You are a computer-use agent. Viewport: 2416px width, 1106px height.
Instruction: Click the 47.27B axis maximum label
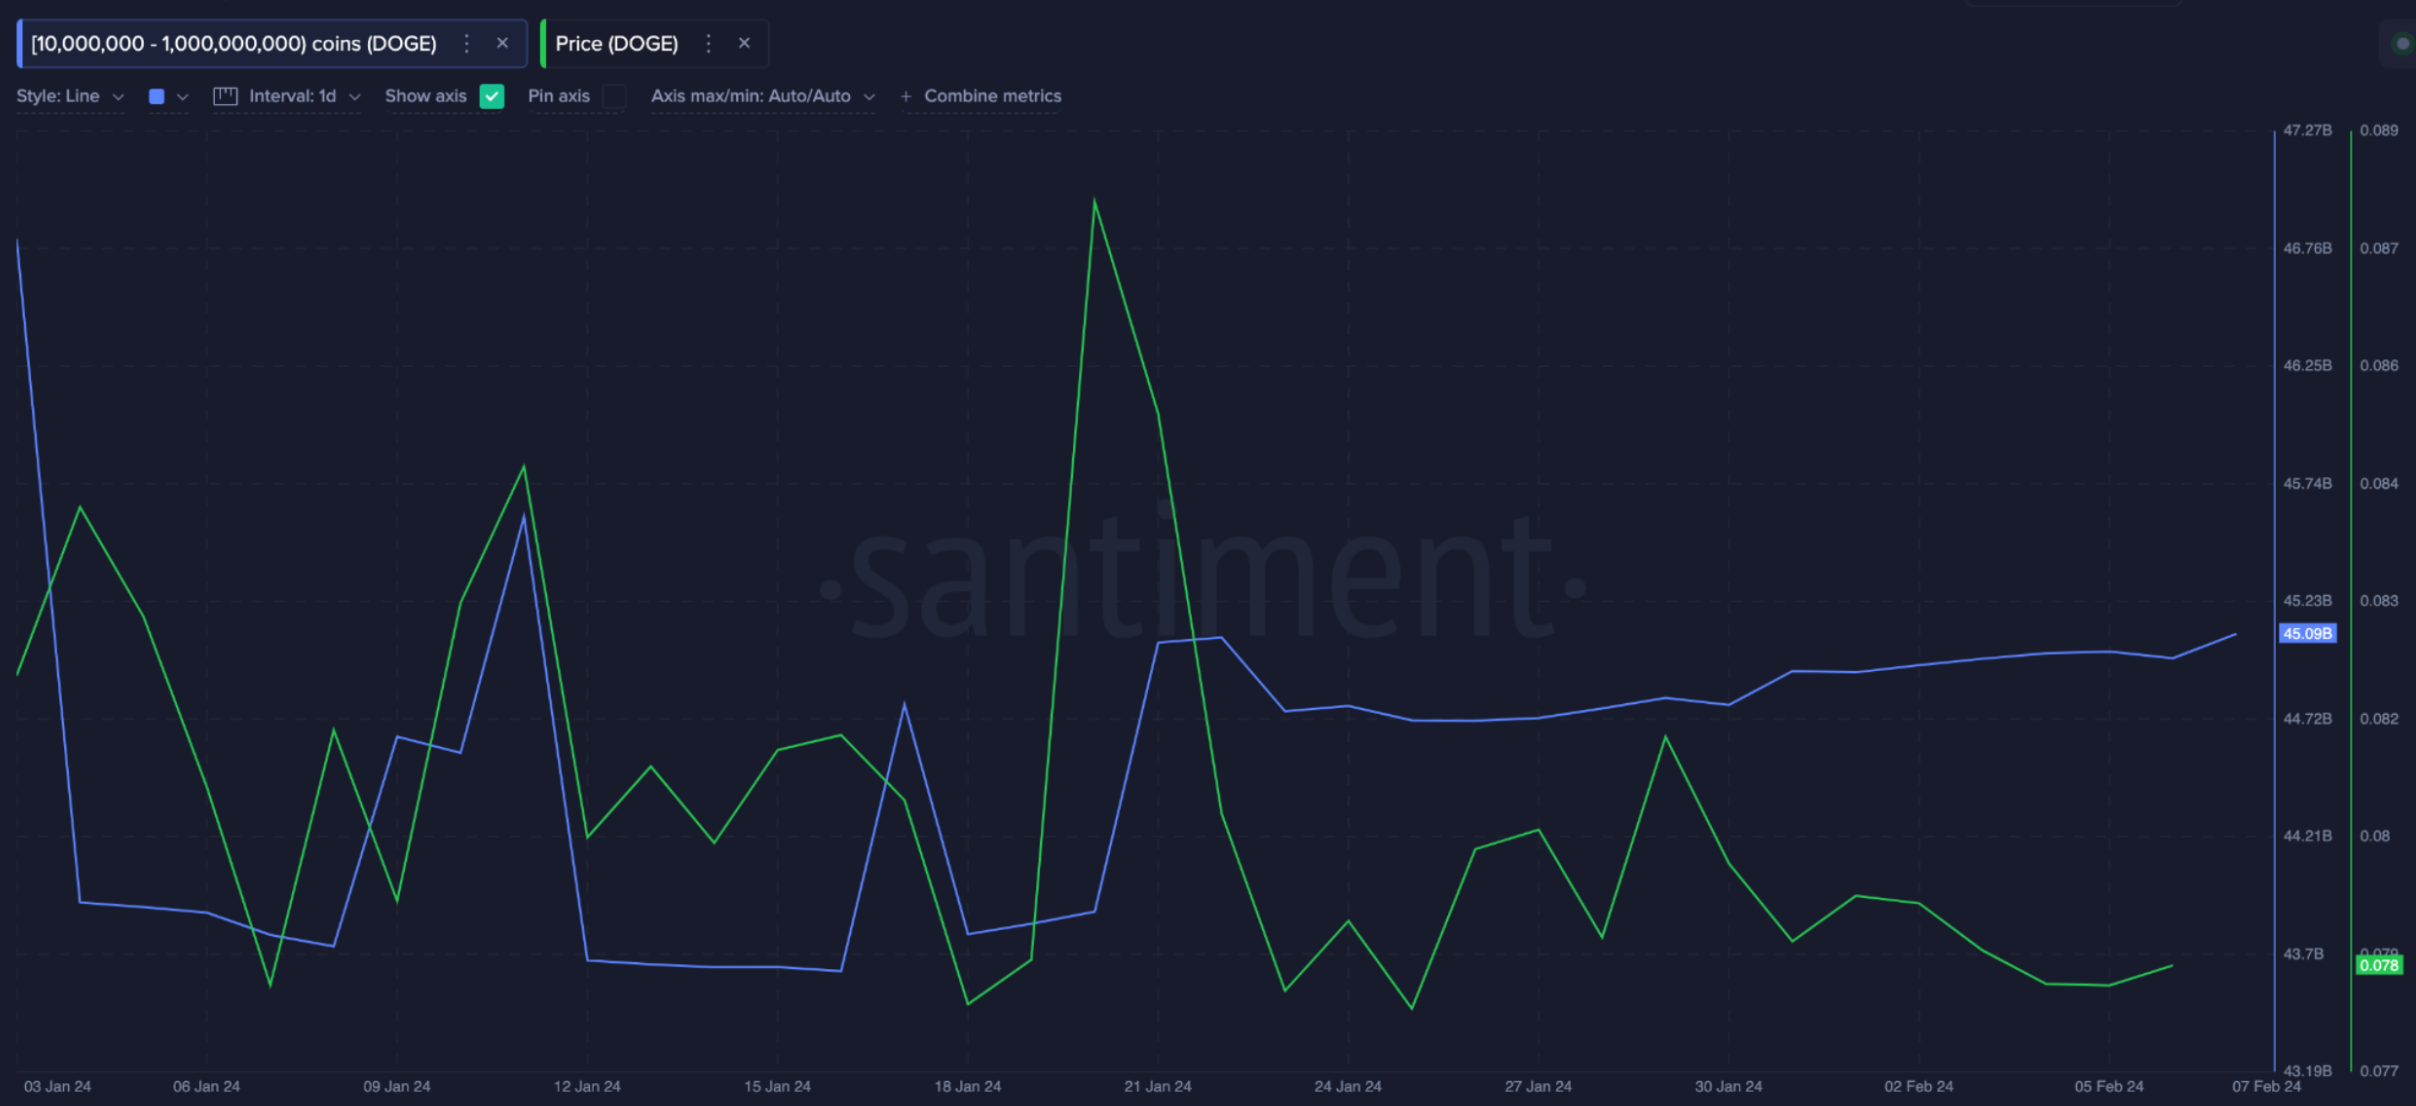pyautogui.click(x=2307, y=130)
